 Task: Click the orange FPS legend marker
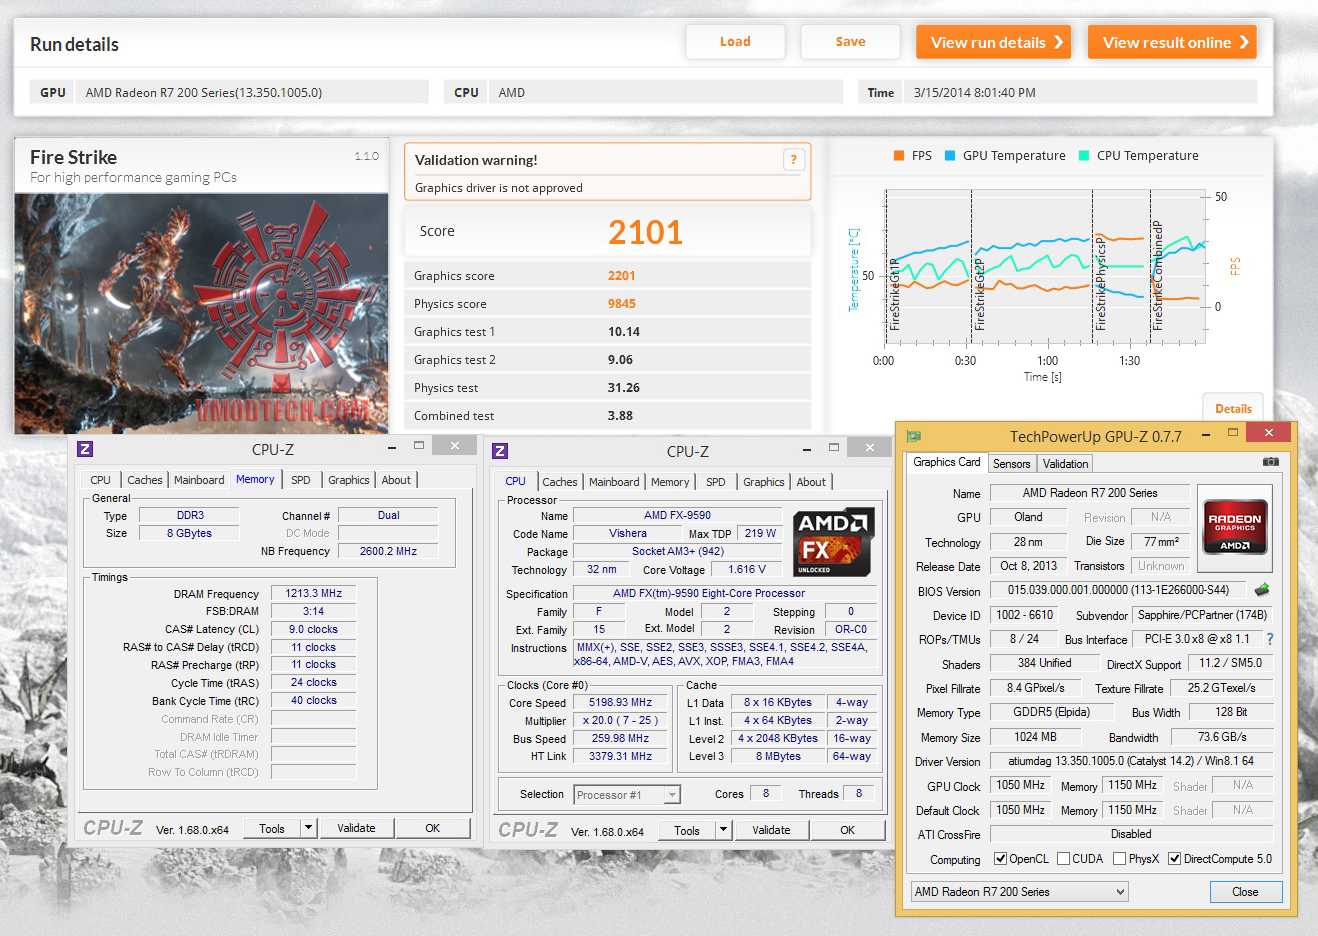click(x=898, y=156)
